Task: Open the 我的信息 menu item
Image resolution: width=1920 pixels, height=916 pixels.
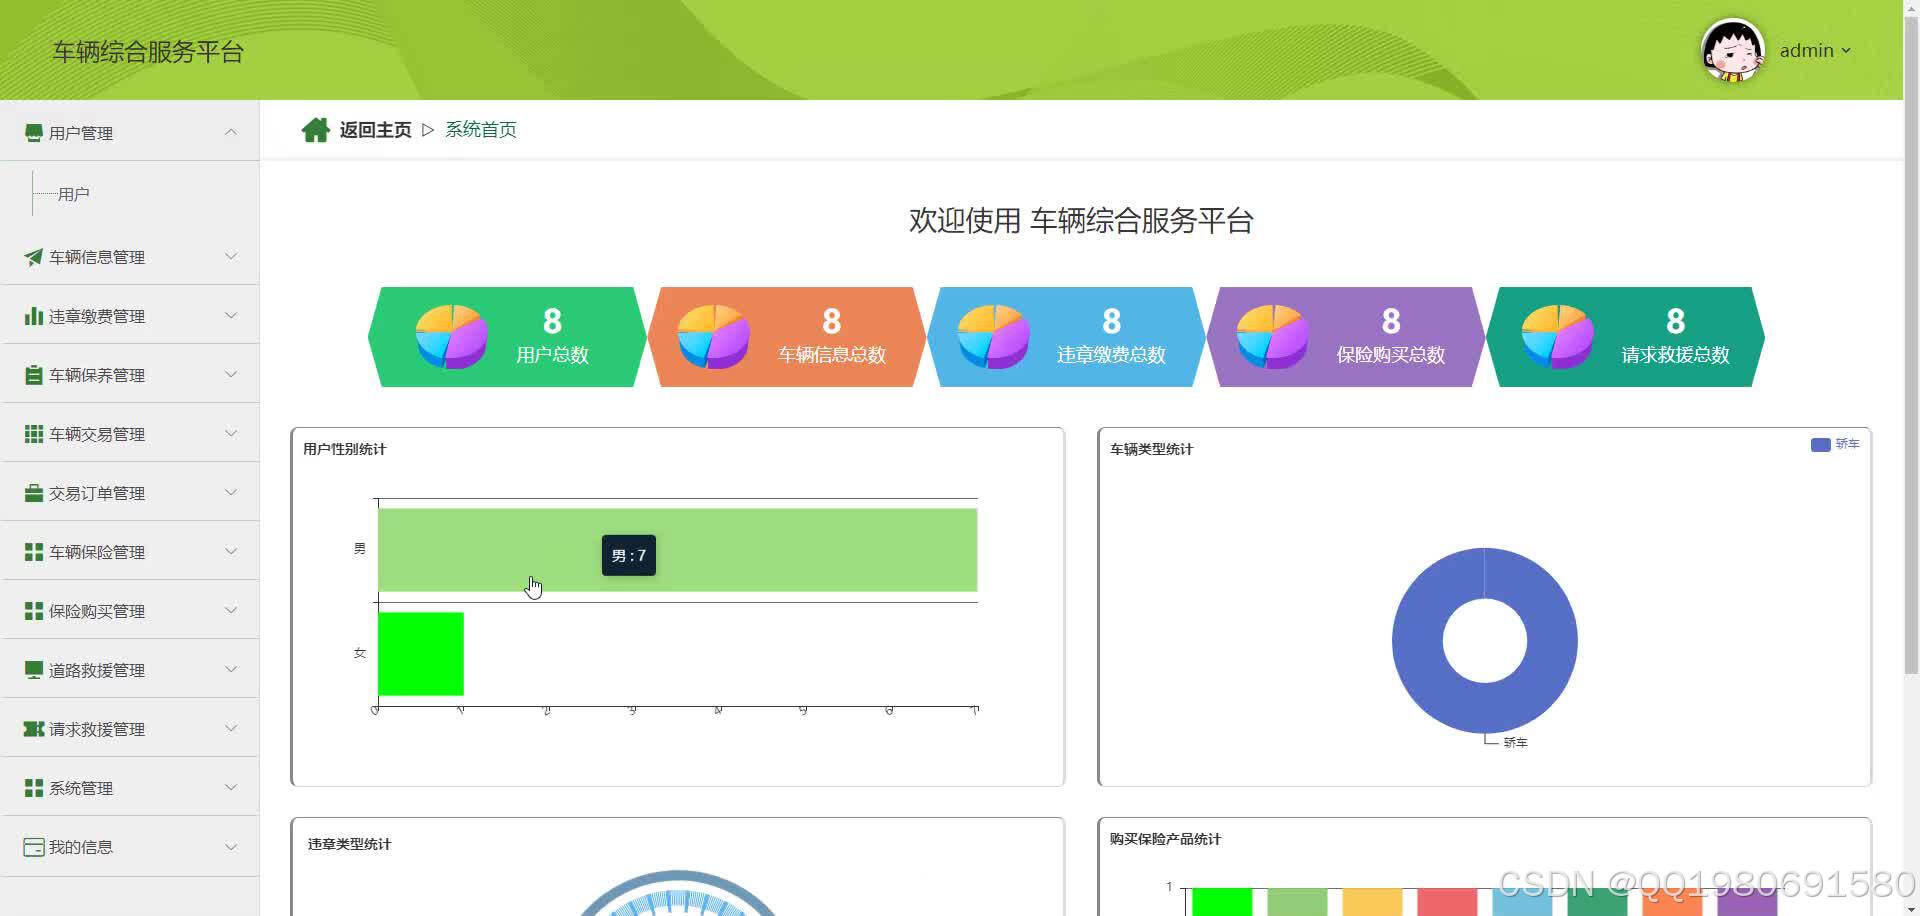Action: (x=80, y=846)
